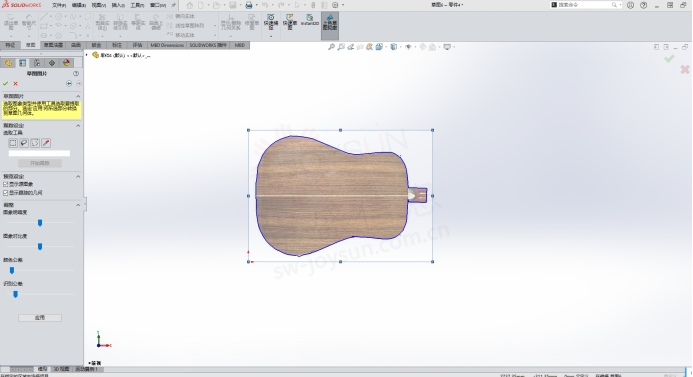Confirm sketch with green check in viewport corner
Viewport: 693px width, 377px height.
[669, 59]
